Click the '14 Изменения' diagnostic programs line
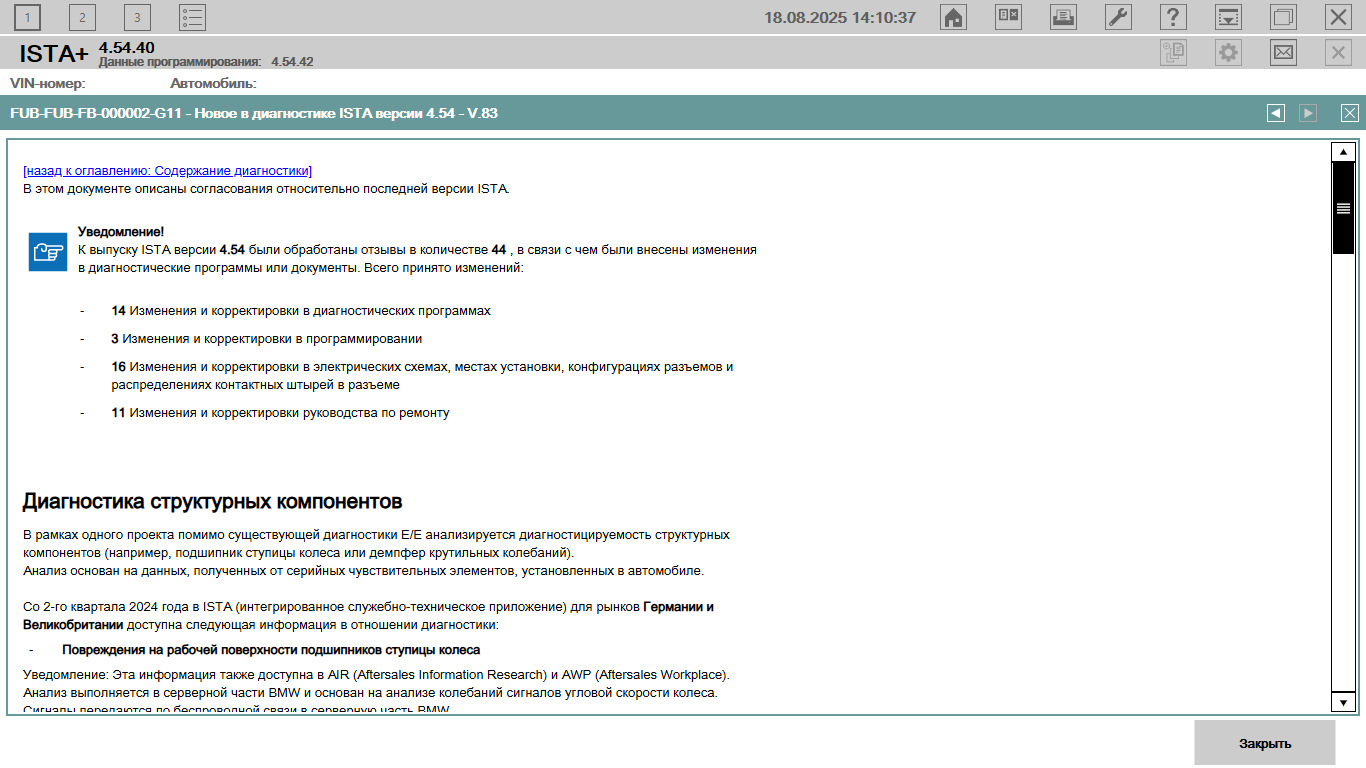This screenshot has height=768, width=1366. point(301,311)
